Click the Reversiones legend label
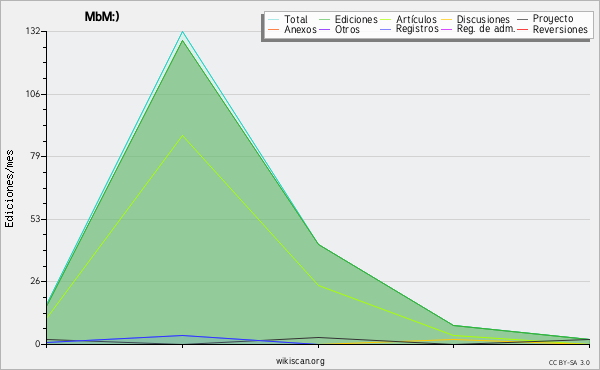Image resolution: width=600 pixels, height=370 pixels. tap(560, 29)
